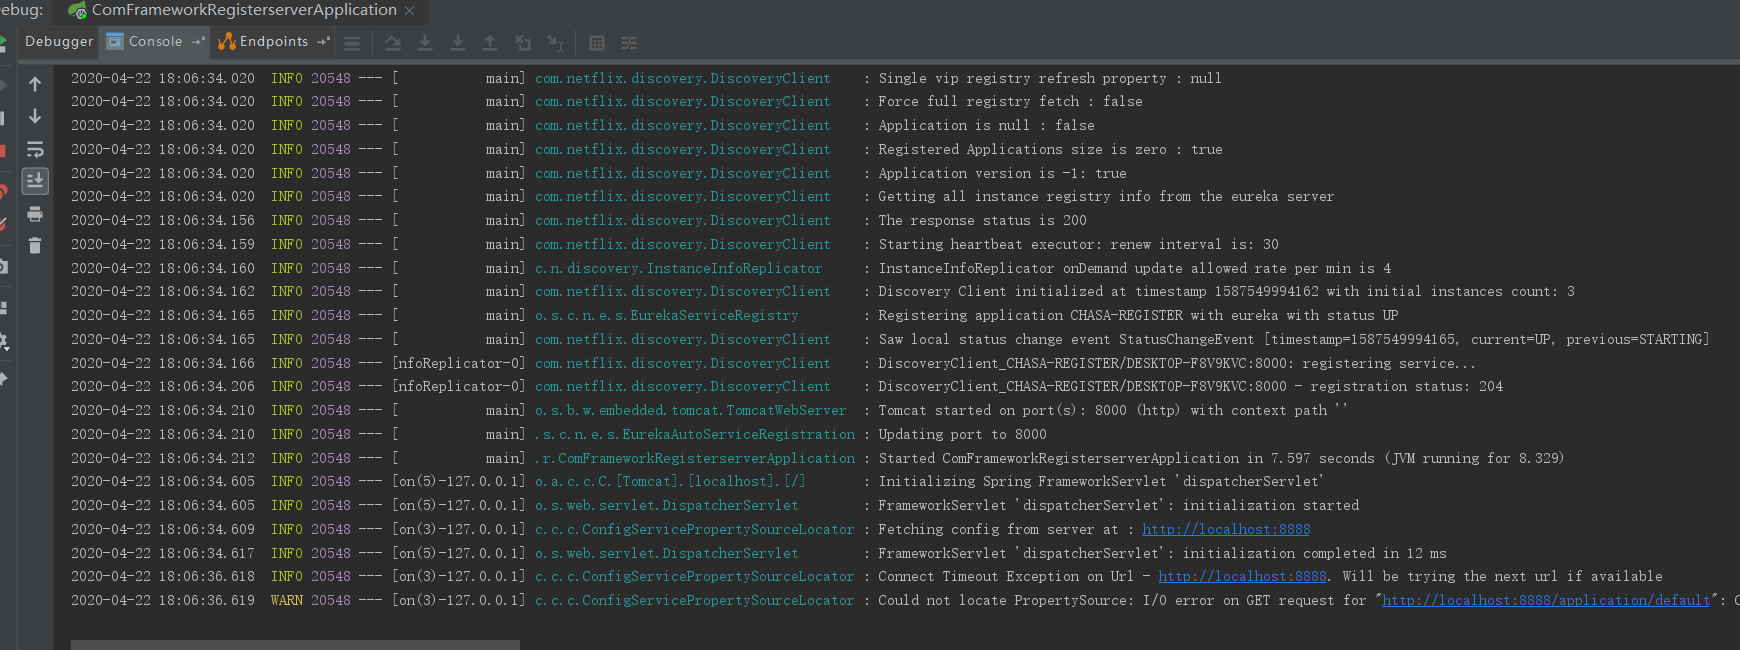Viewport: 1740px width, 650px height.
Task: Click 'Tomcat started on port(s): 8000' message
Action: (x=1113, y=410)
